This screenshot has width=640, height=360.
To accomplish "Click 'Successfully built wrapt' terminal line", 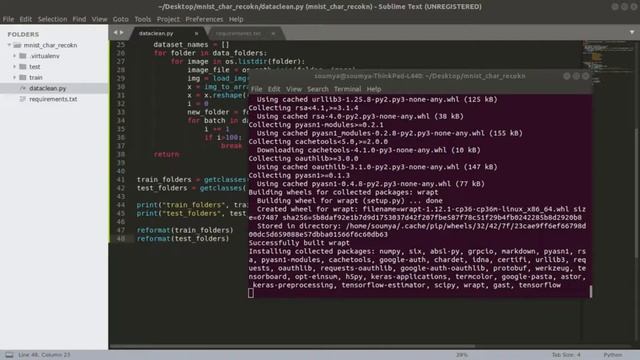I will click(299, 243).
